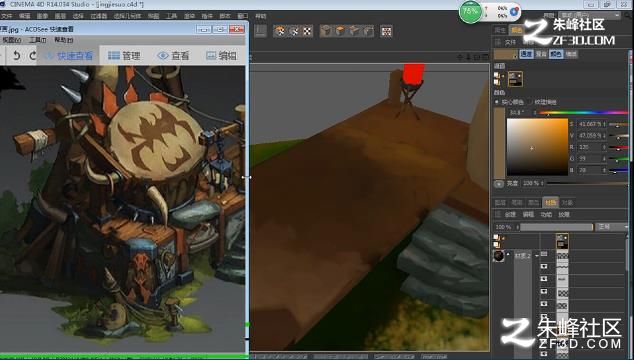Select the first cube projection icon
The image size is (634, 360).
325,31
